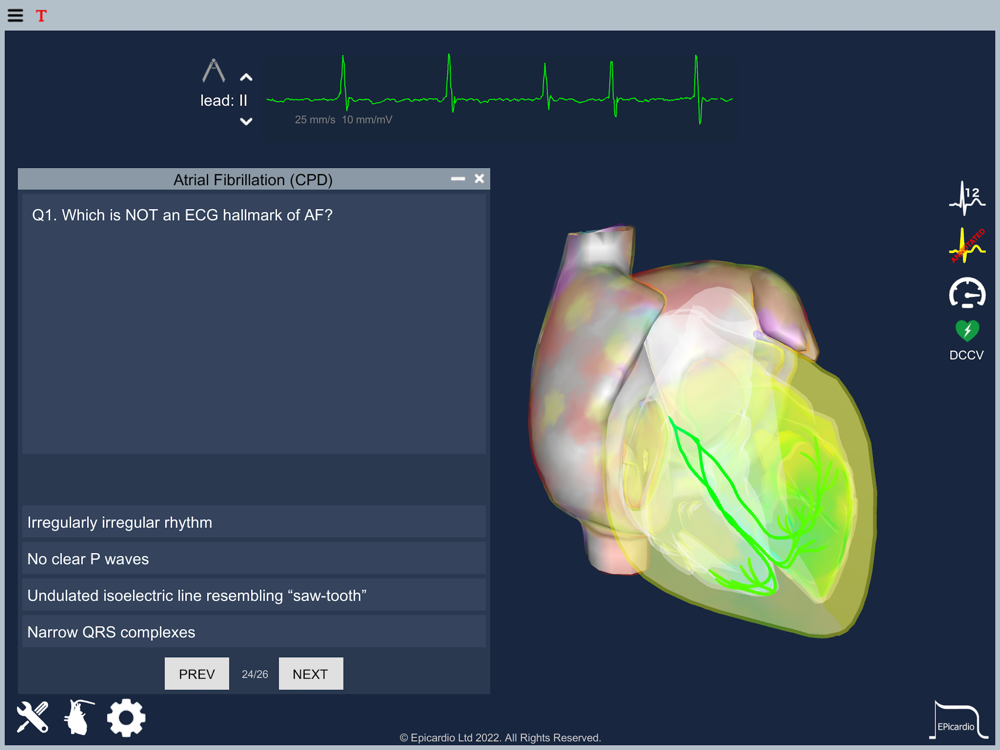The width and height of the screenshot is (1000, 750).
Task: Switch to next ECG lead with down chevron
Action: pyautogui.click(x=246, y=121)
